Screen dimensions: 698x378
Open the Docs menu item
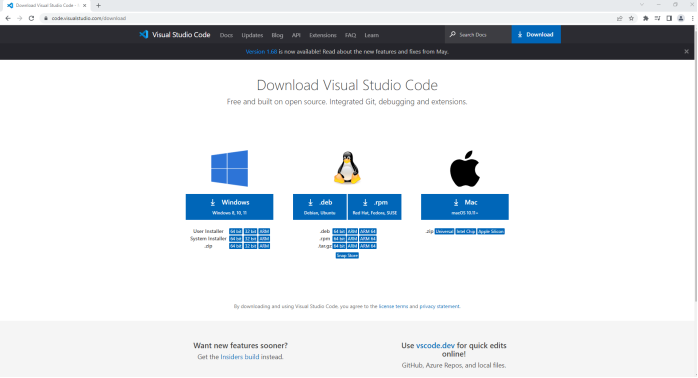coord(226,35)
